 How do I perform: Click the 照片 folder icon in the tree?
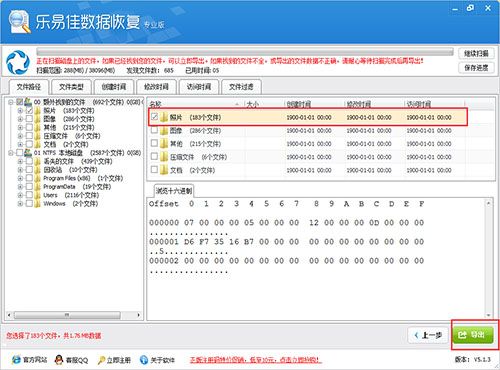pyautogui.click(x=38, y=110)
